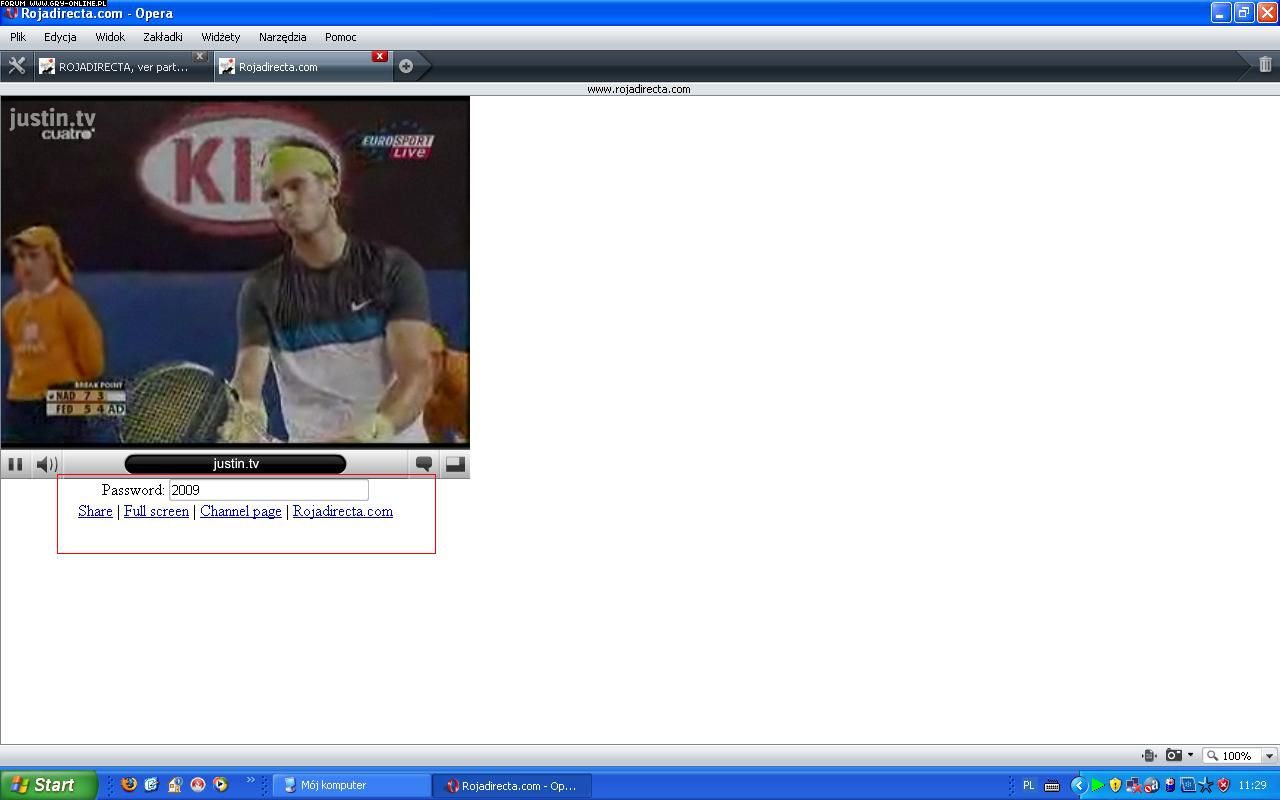Viewport: 1280px width, 800px height.
Task: Close the active Rojadirecta.com tab
Action: point(380,56)
